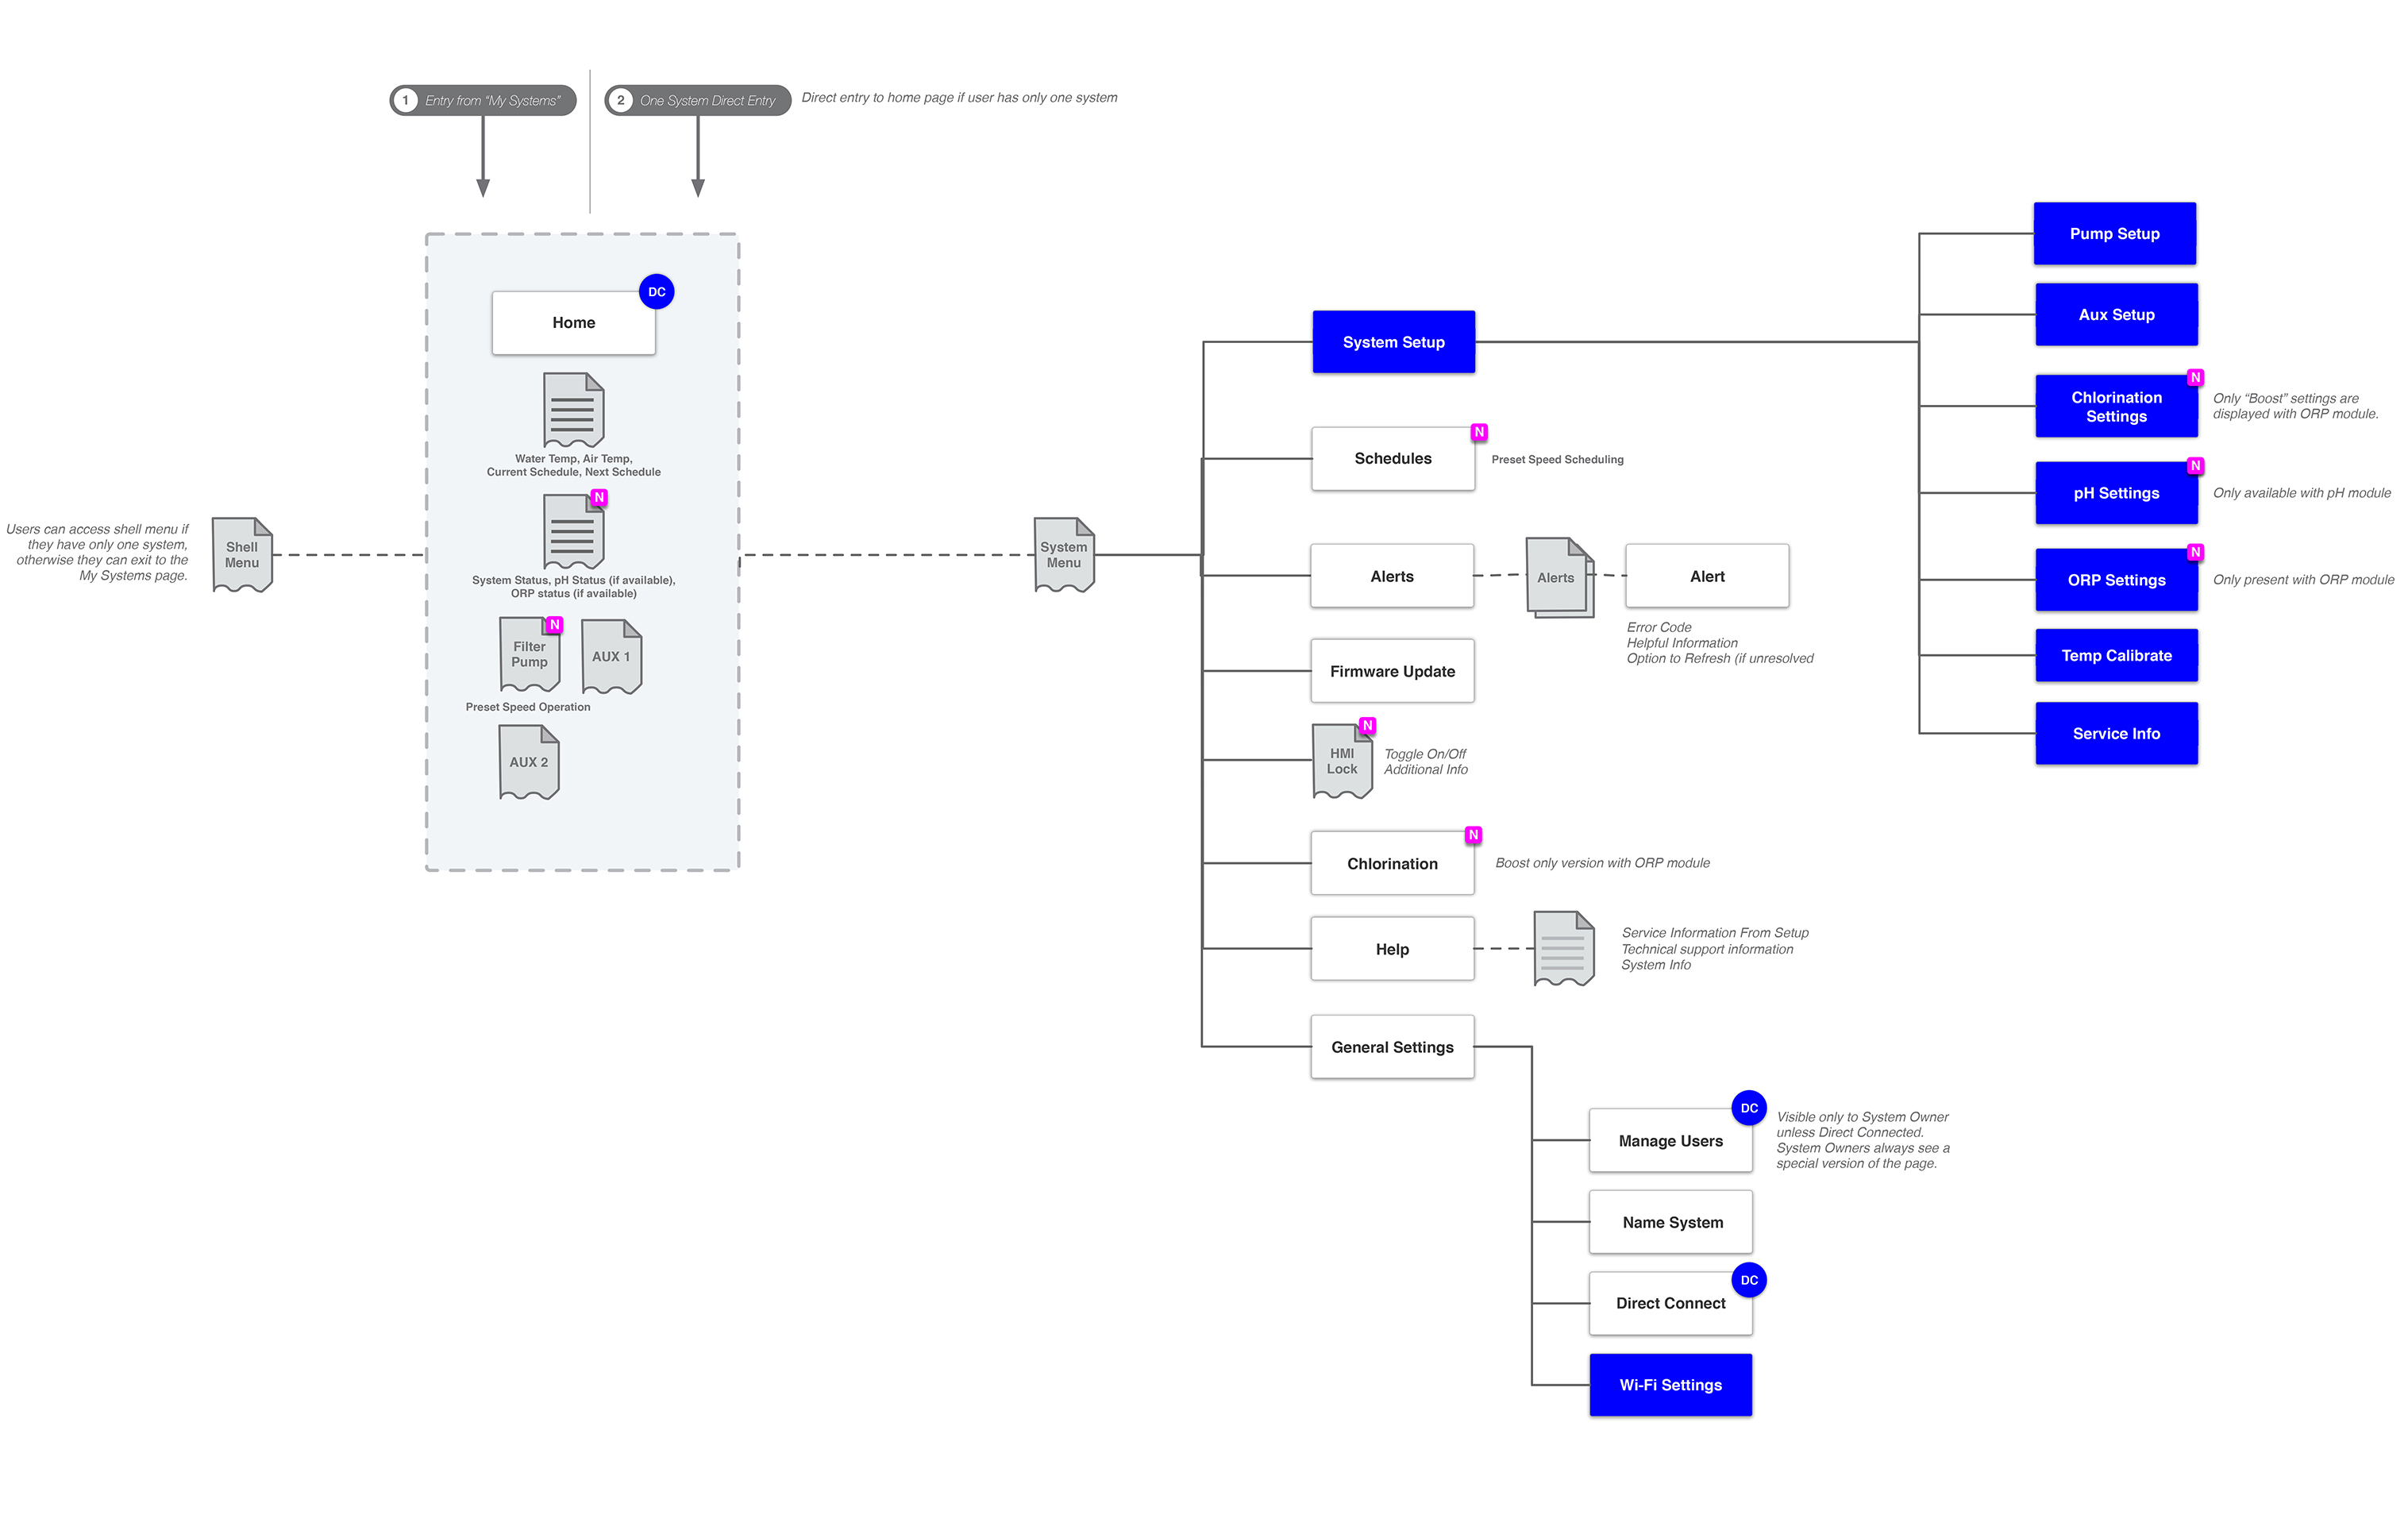Click One System Direct Entry pill

pyautogui.click(x=697, y=100)
